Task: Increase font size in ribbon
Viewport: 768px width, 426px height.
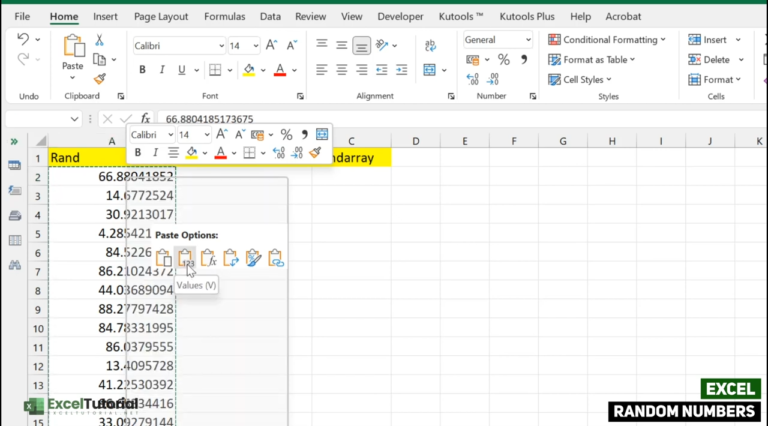Action: pyautogui.click(x=271, y=46)
